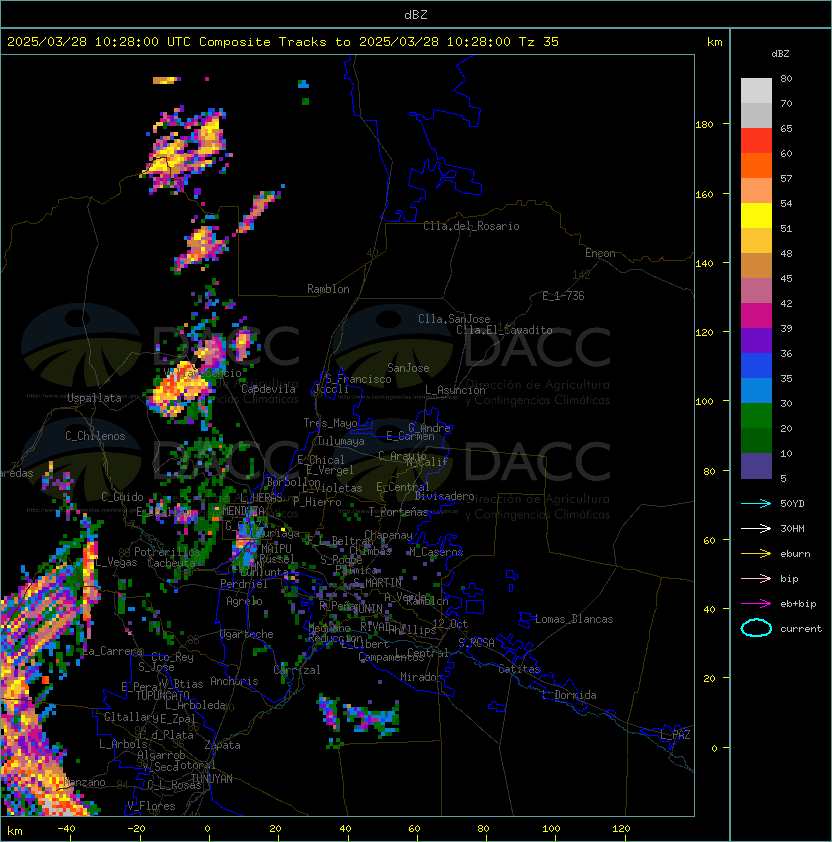Click the 'eburn' legend label
Screen dimensions: 832x842
click(x=795, y=554)
